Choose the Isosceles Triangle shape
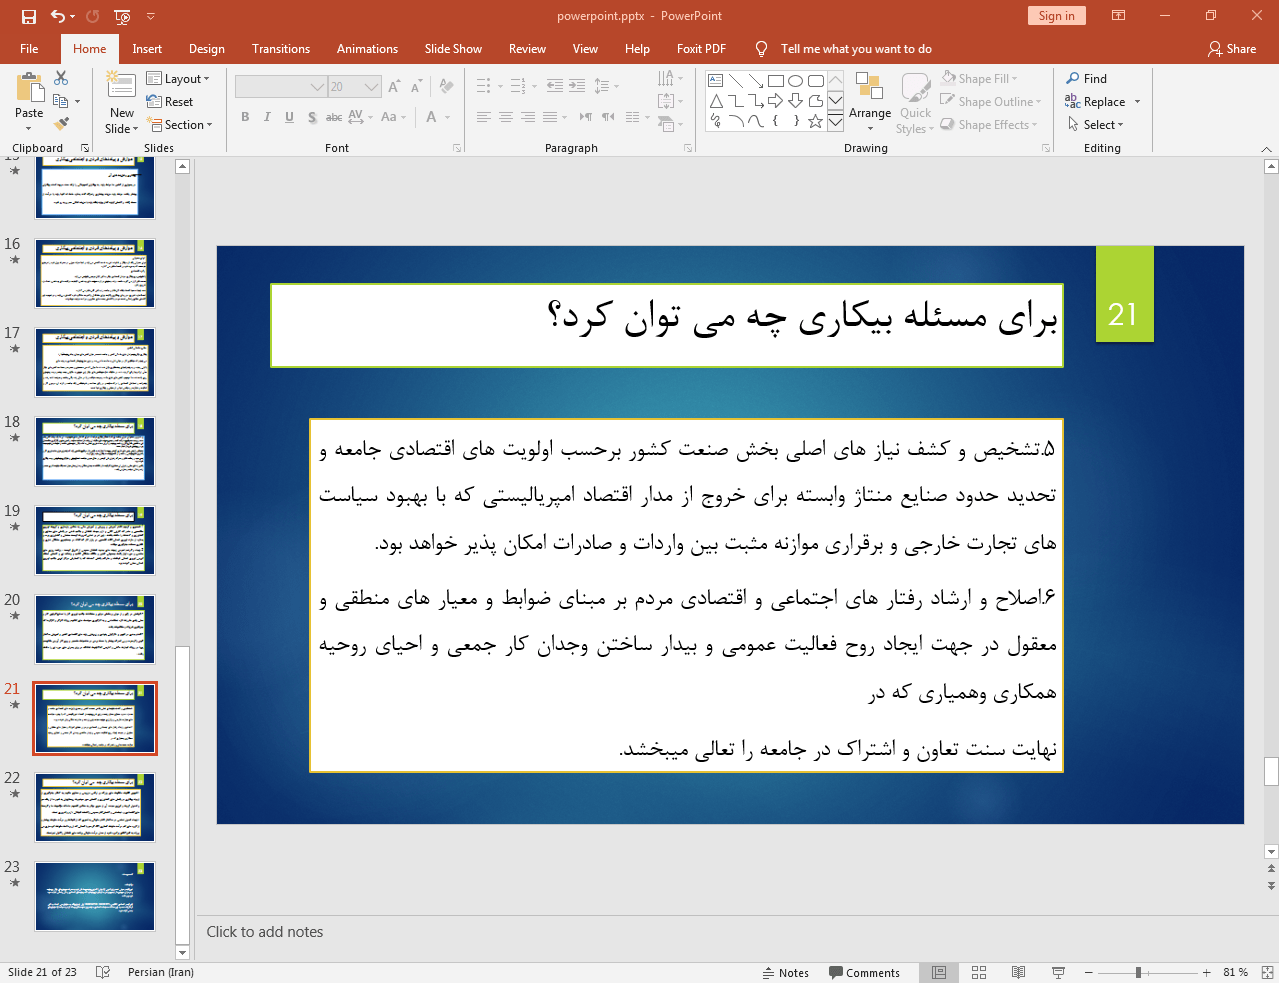This screenshot has height=983, width=1279. pos(716,101)
